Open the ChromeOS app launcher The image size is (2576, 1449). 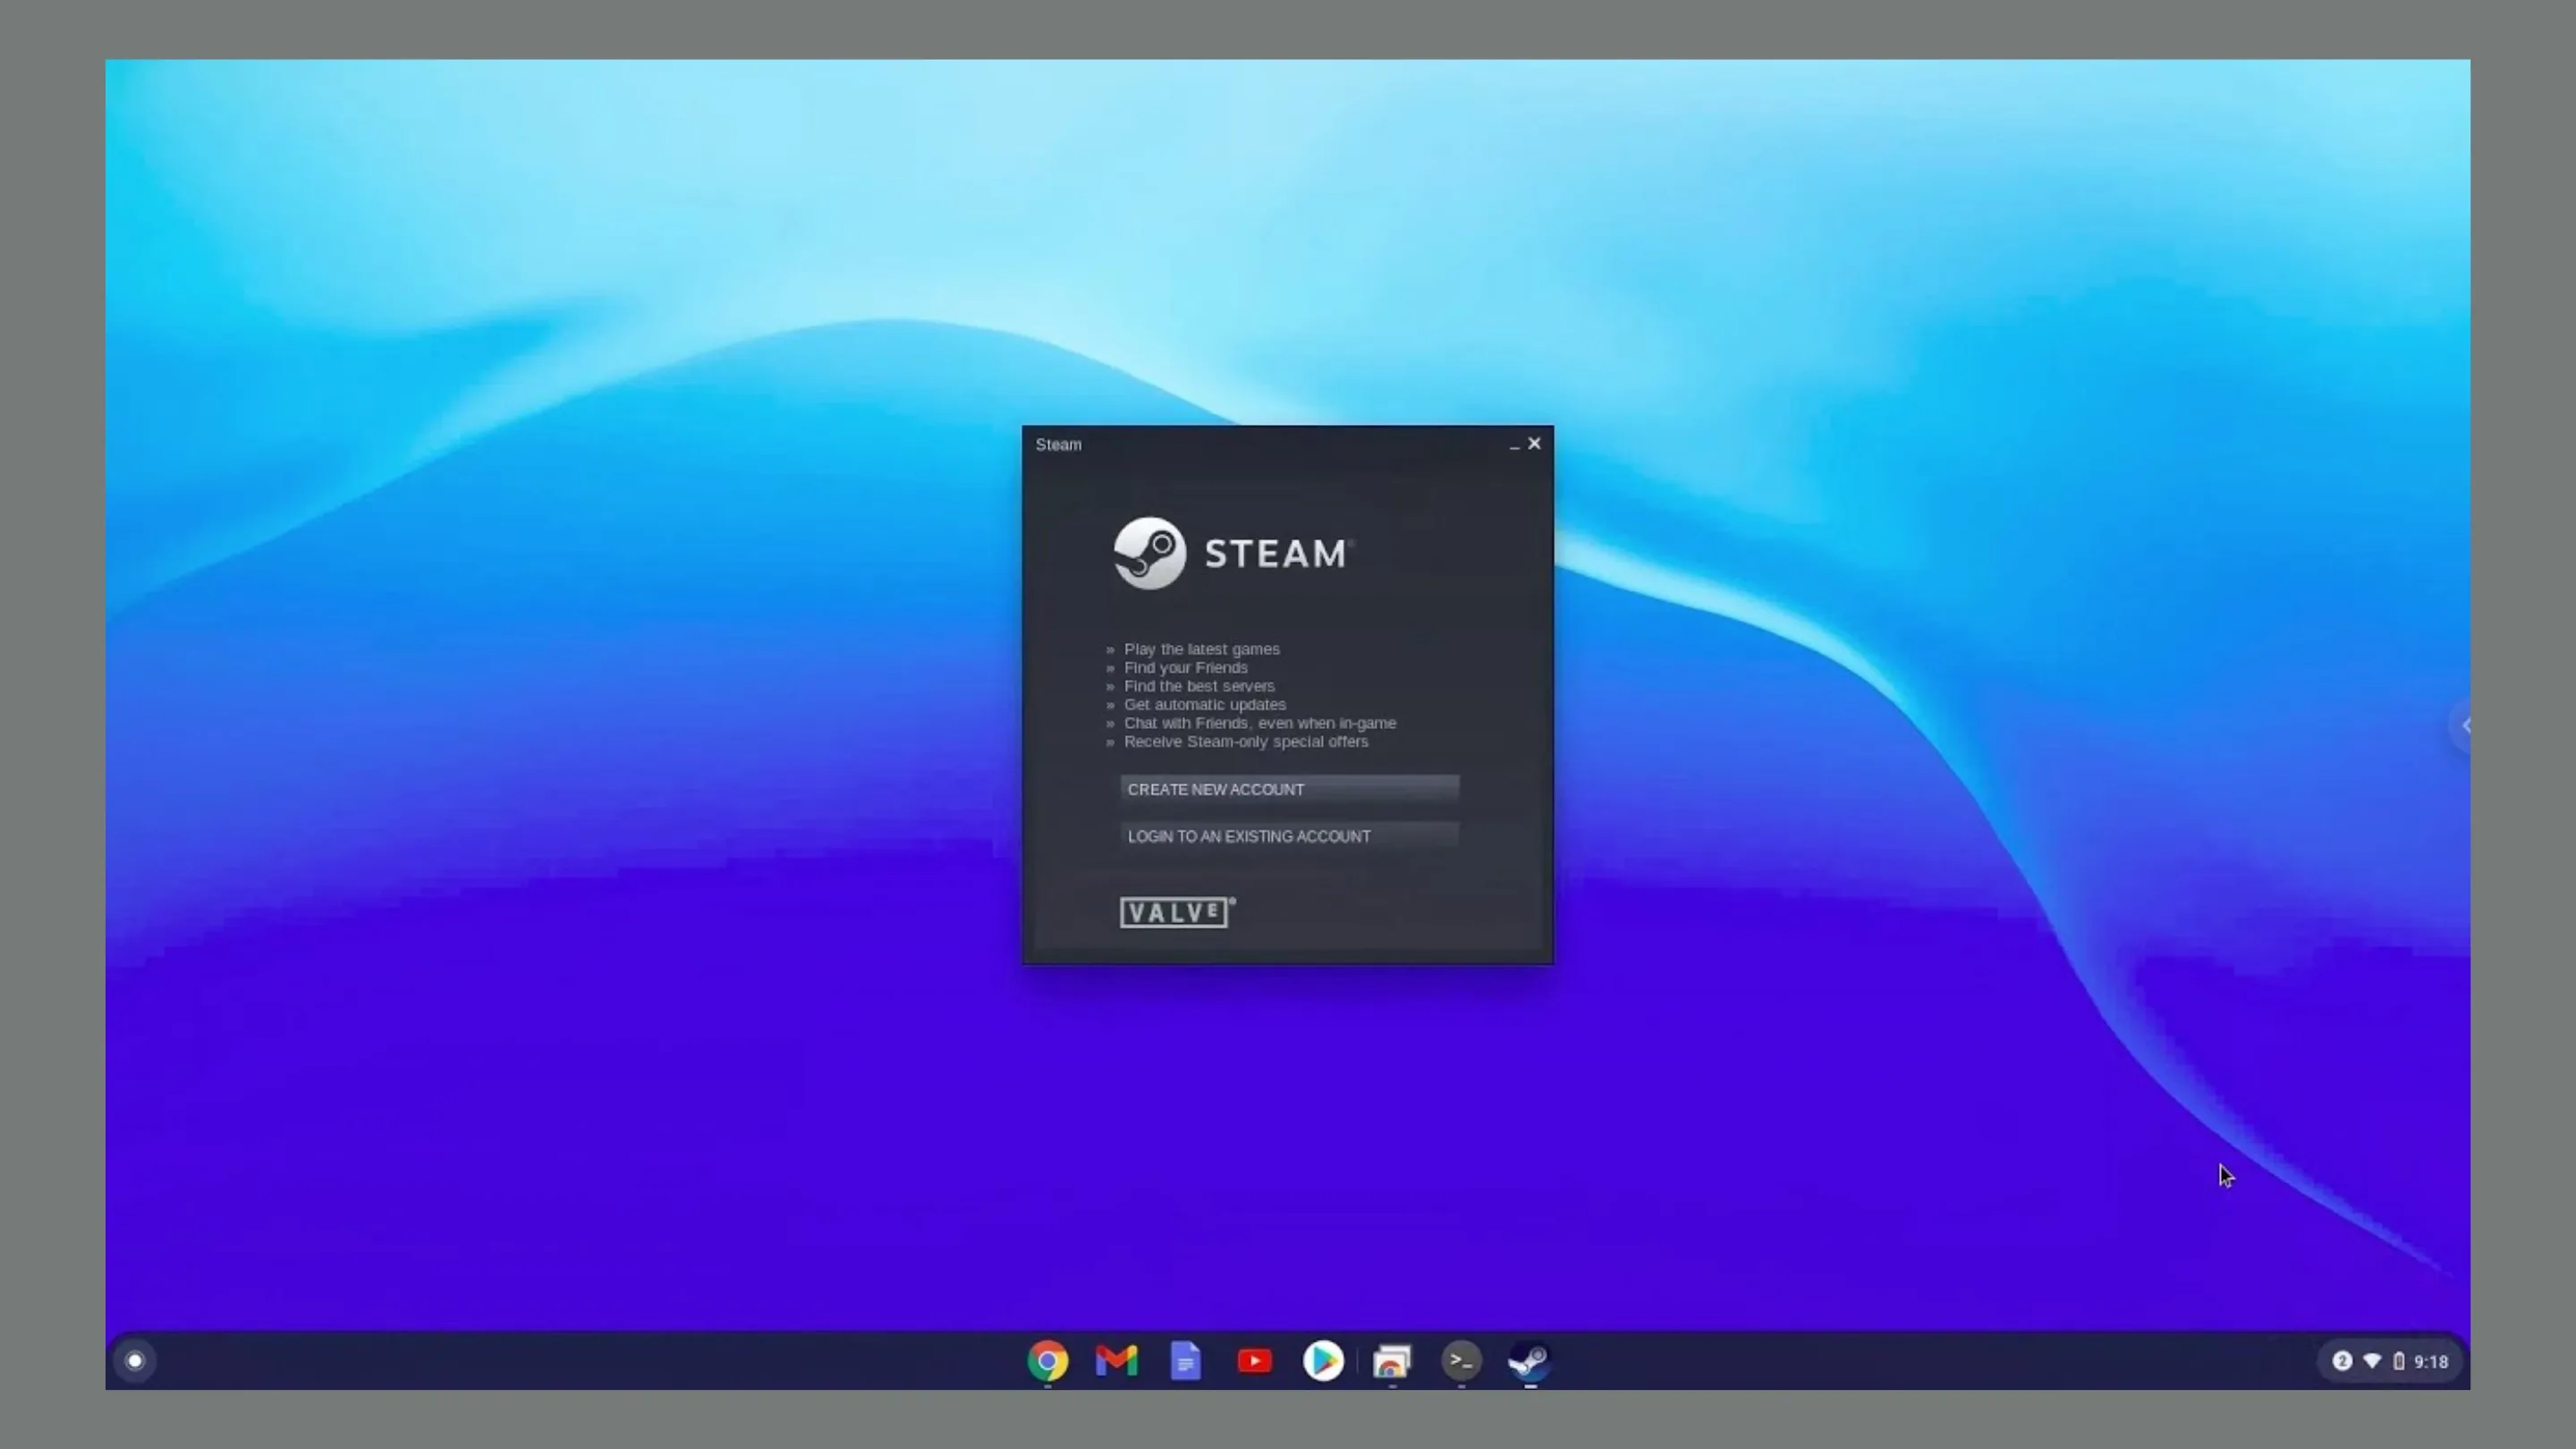click(135, 1361)
